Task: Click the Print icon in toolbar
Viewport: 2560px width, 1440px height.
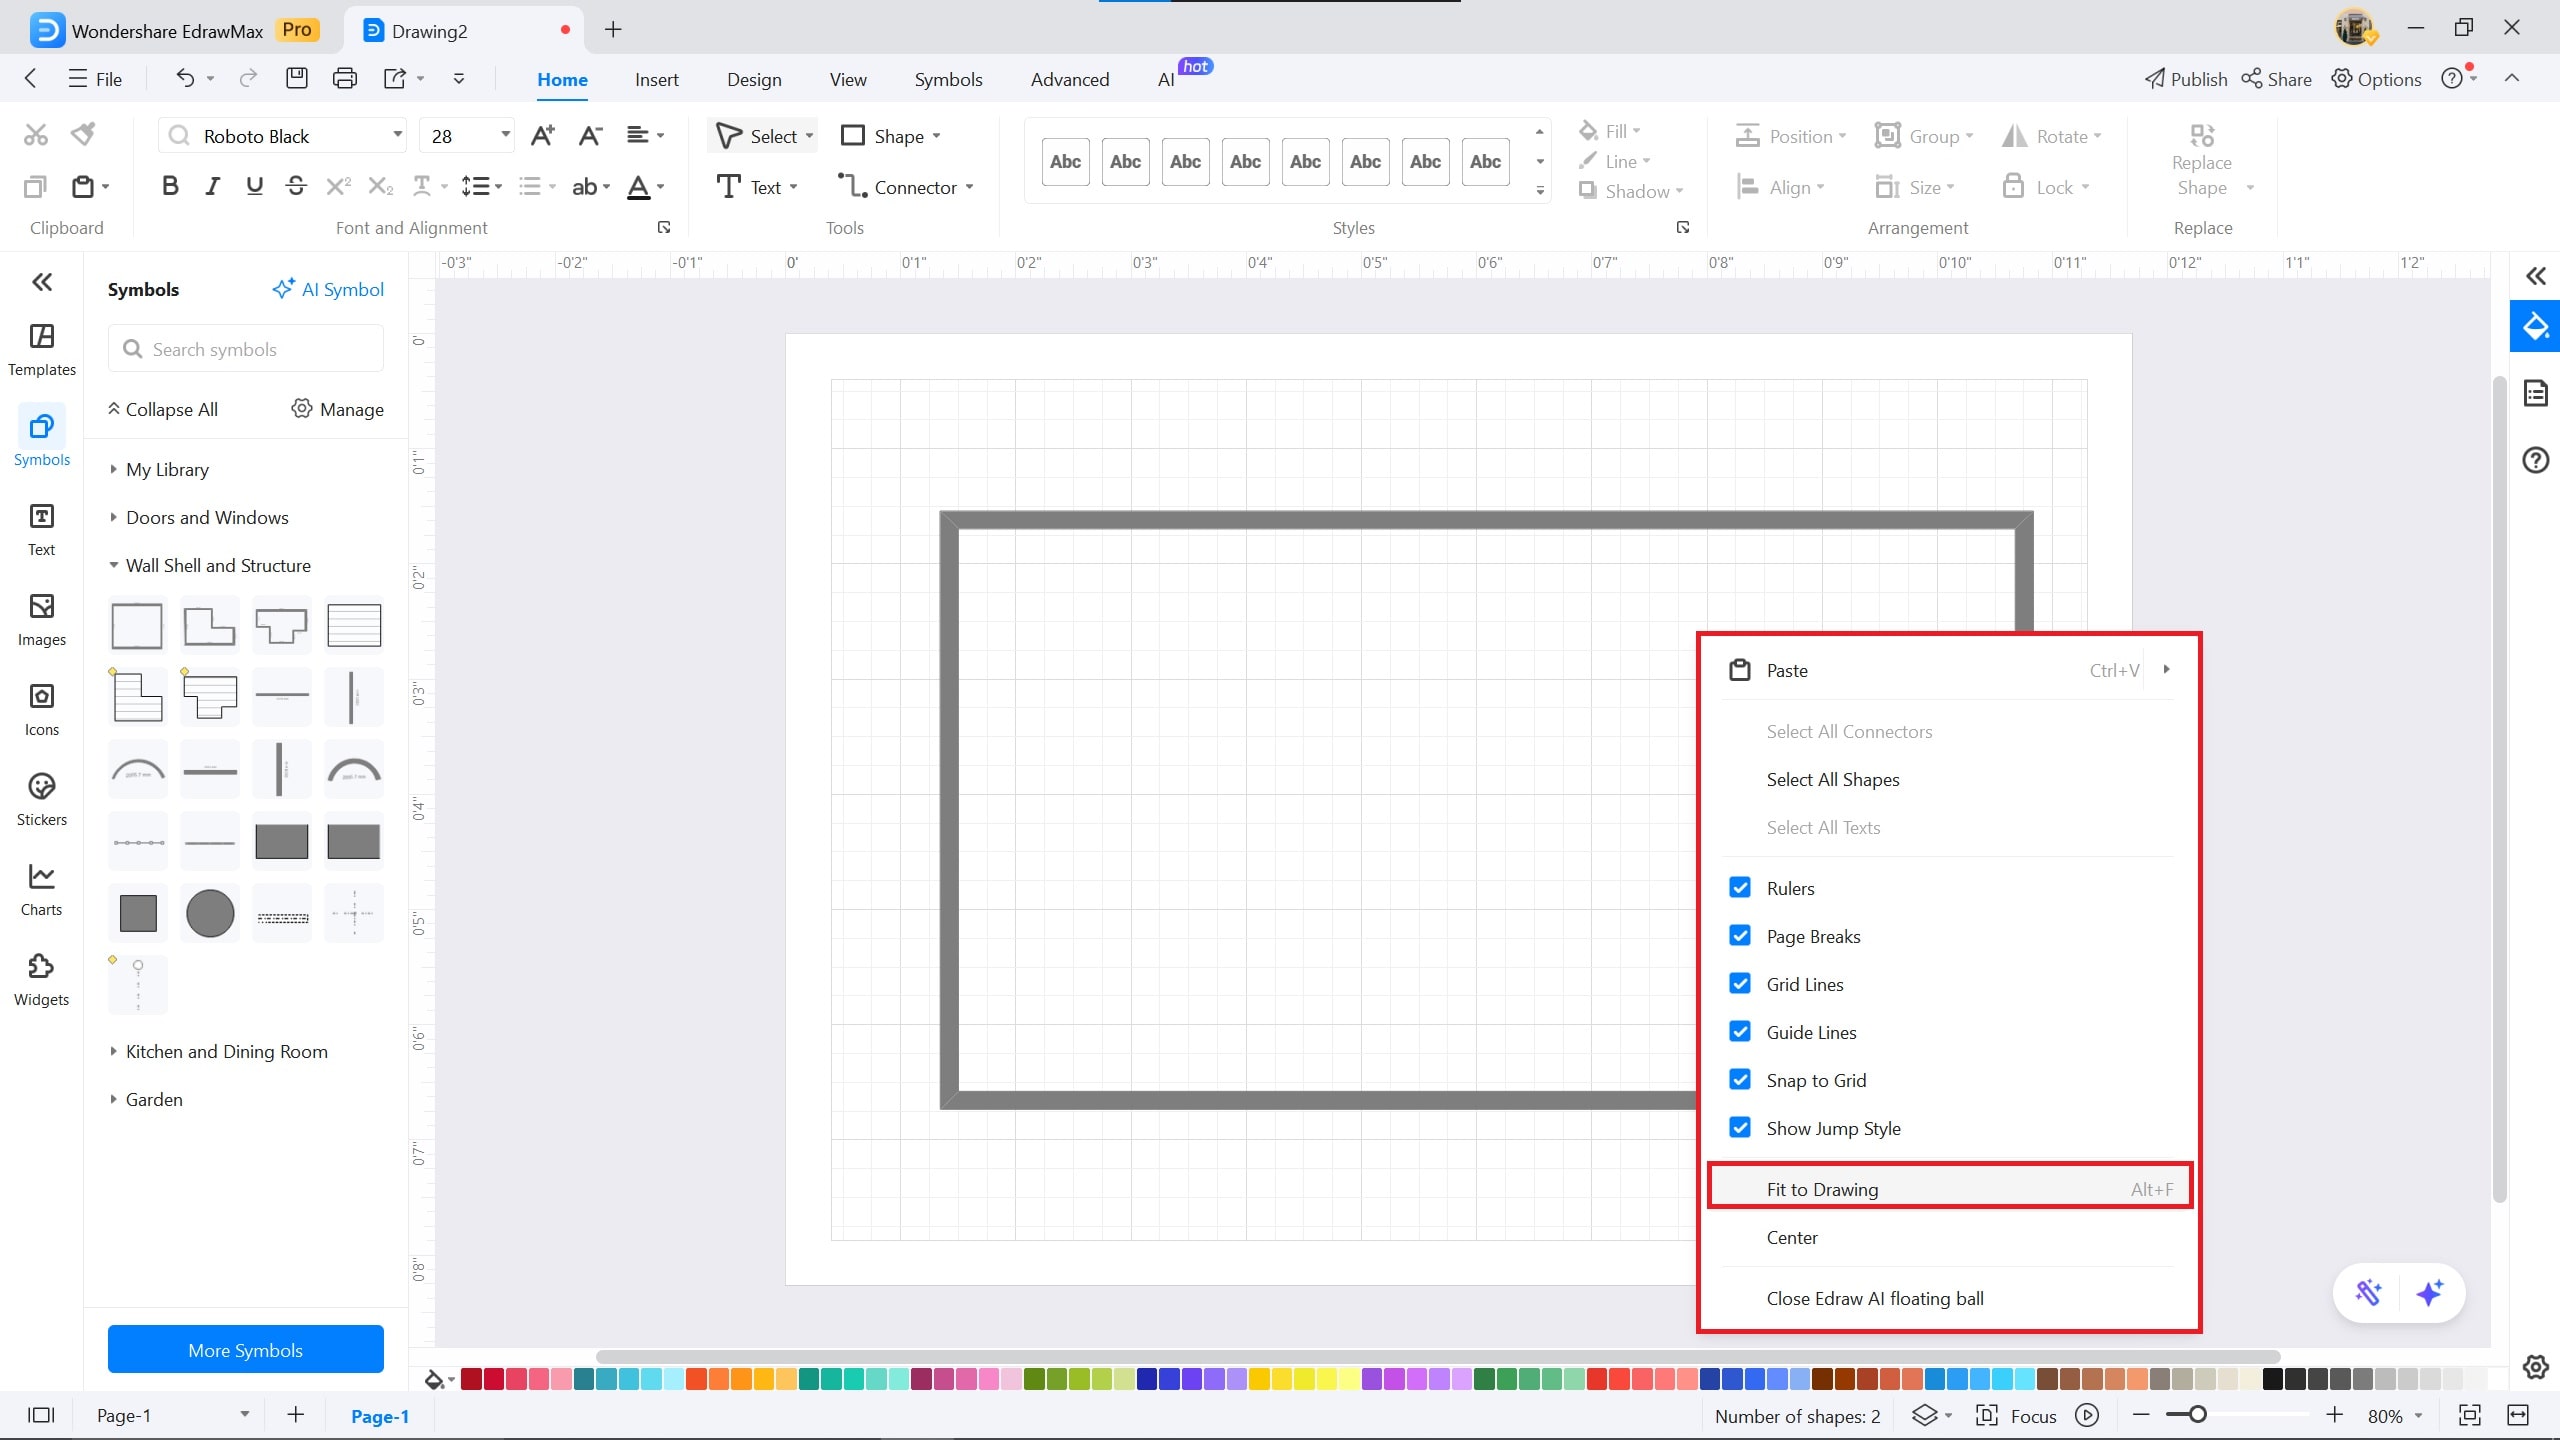Action: (x=344, y=79)
